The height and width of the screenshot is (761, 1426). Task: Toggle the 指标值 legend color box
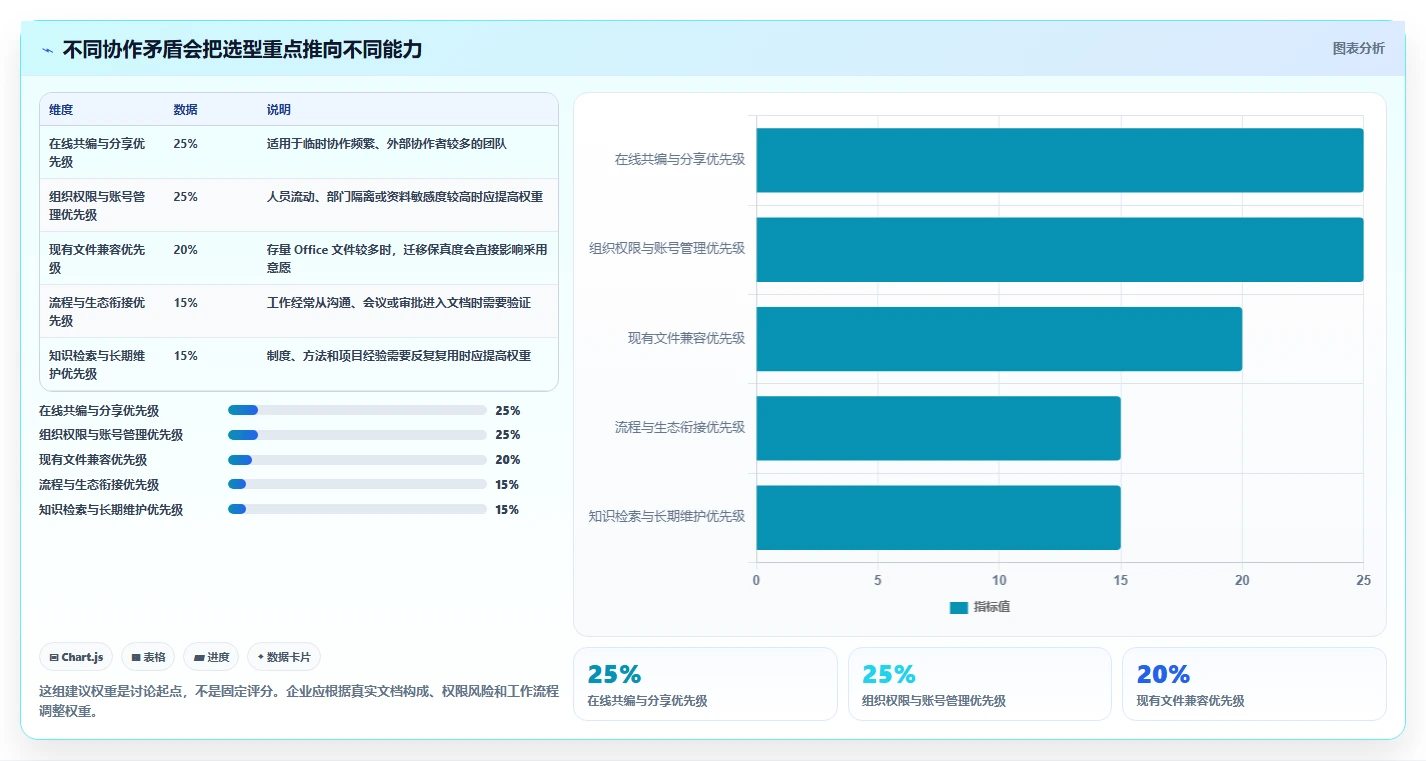coord(959,607)
